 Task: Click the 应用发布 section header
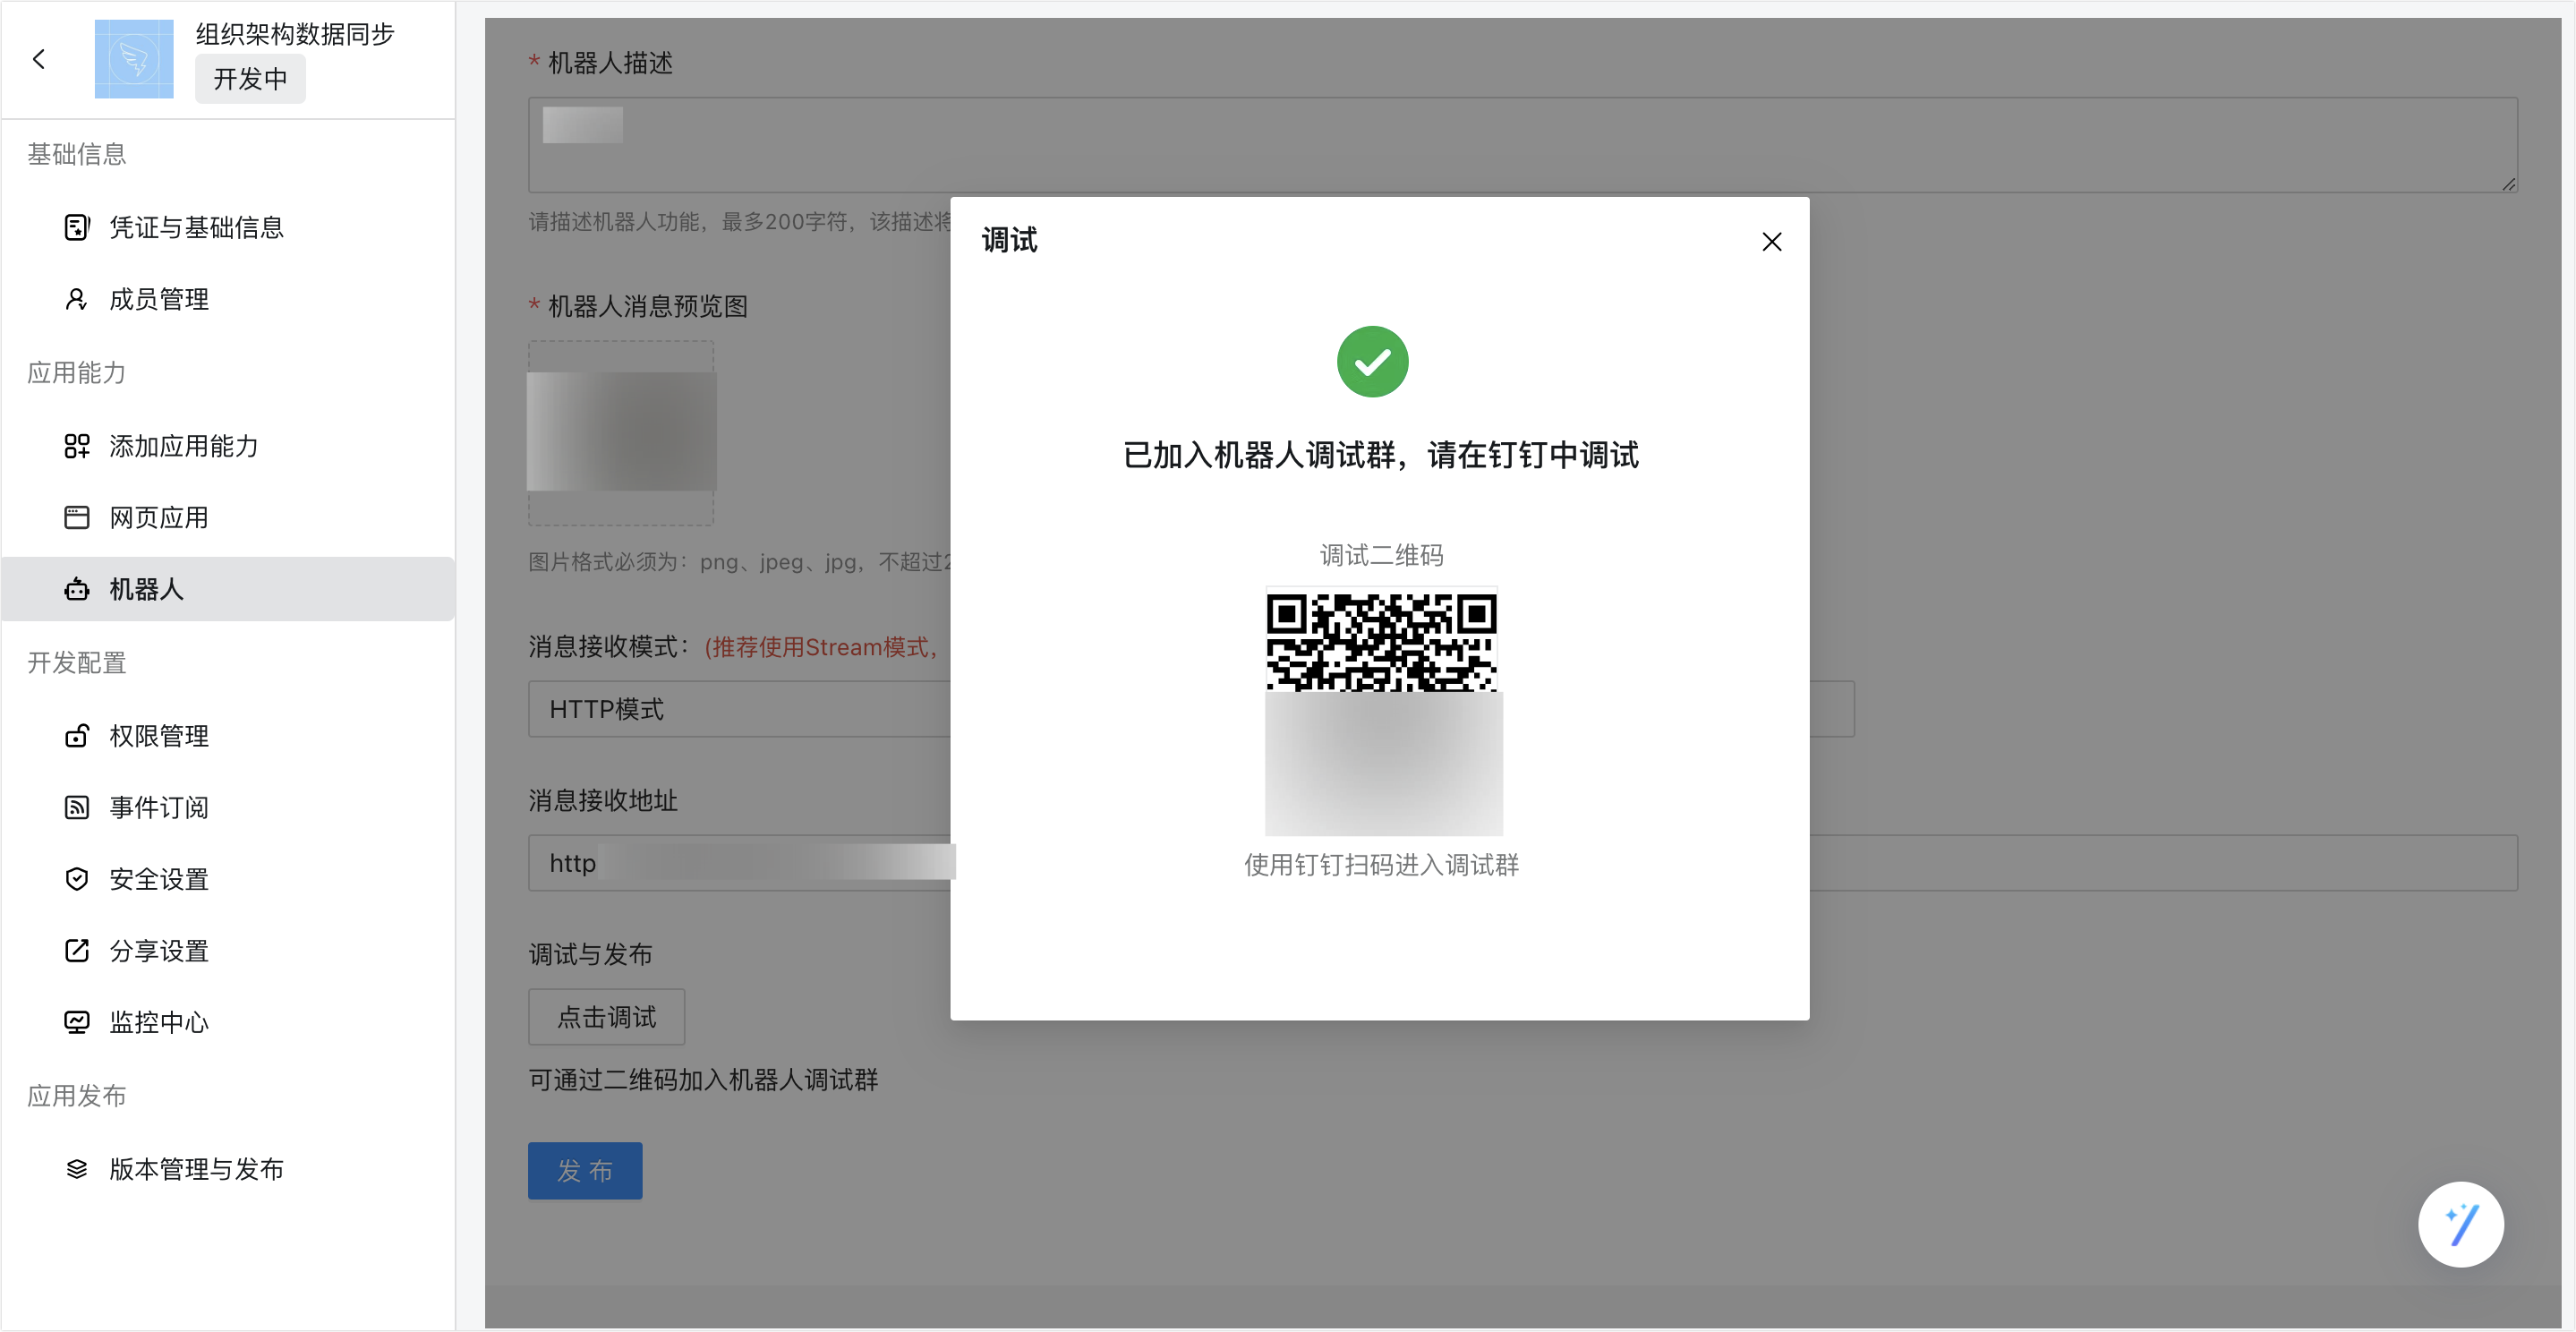(x=77, y=1096)
